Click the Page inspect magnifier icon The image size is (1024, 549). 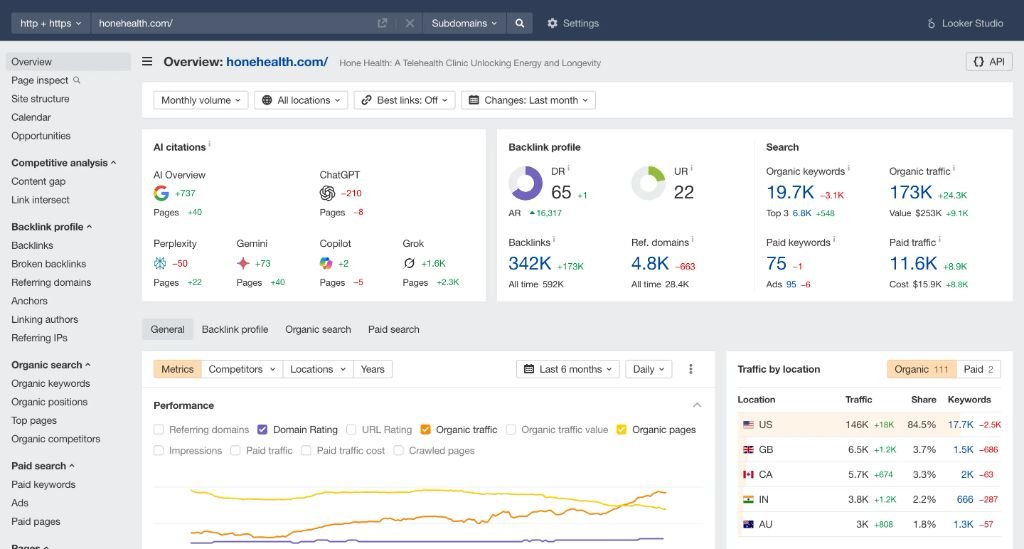76,80
